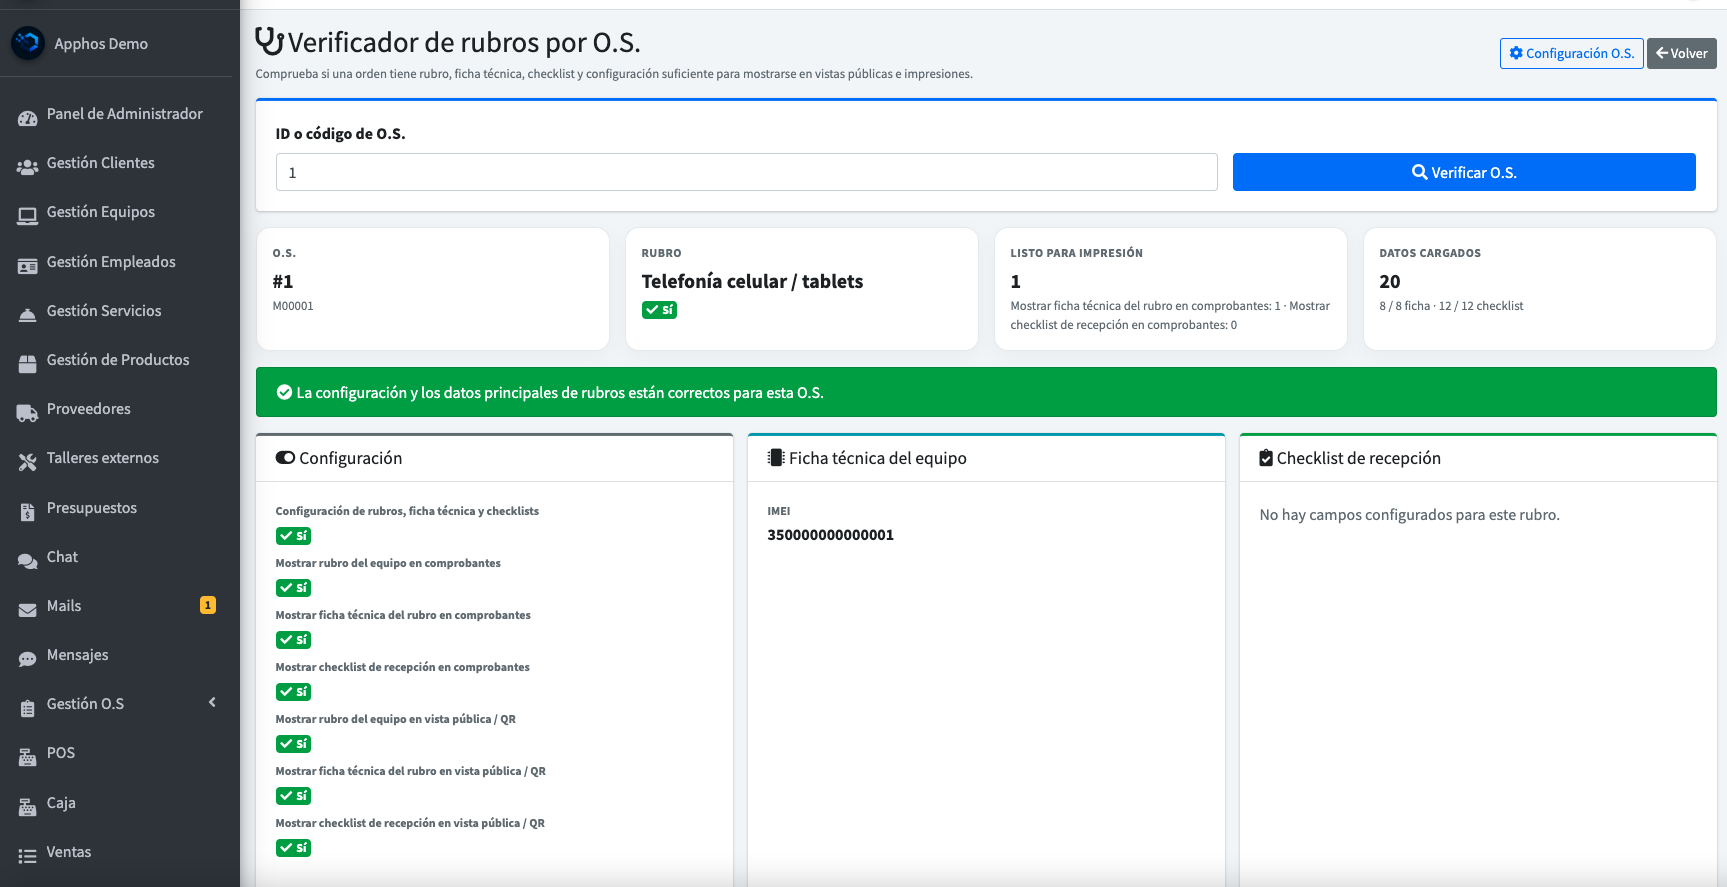Click the Verificador de rubros por O.S. title

tap(464, 42)
